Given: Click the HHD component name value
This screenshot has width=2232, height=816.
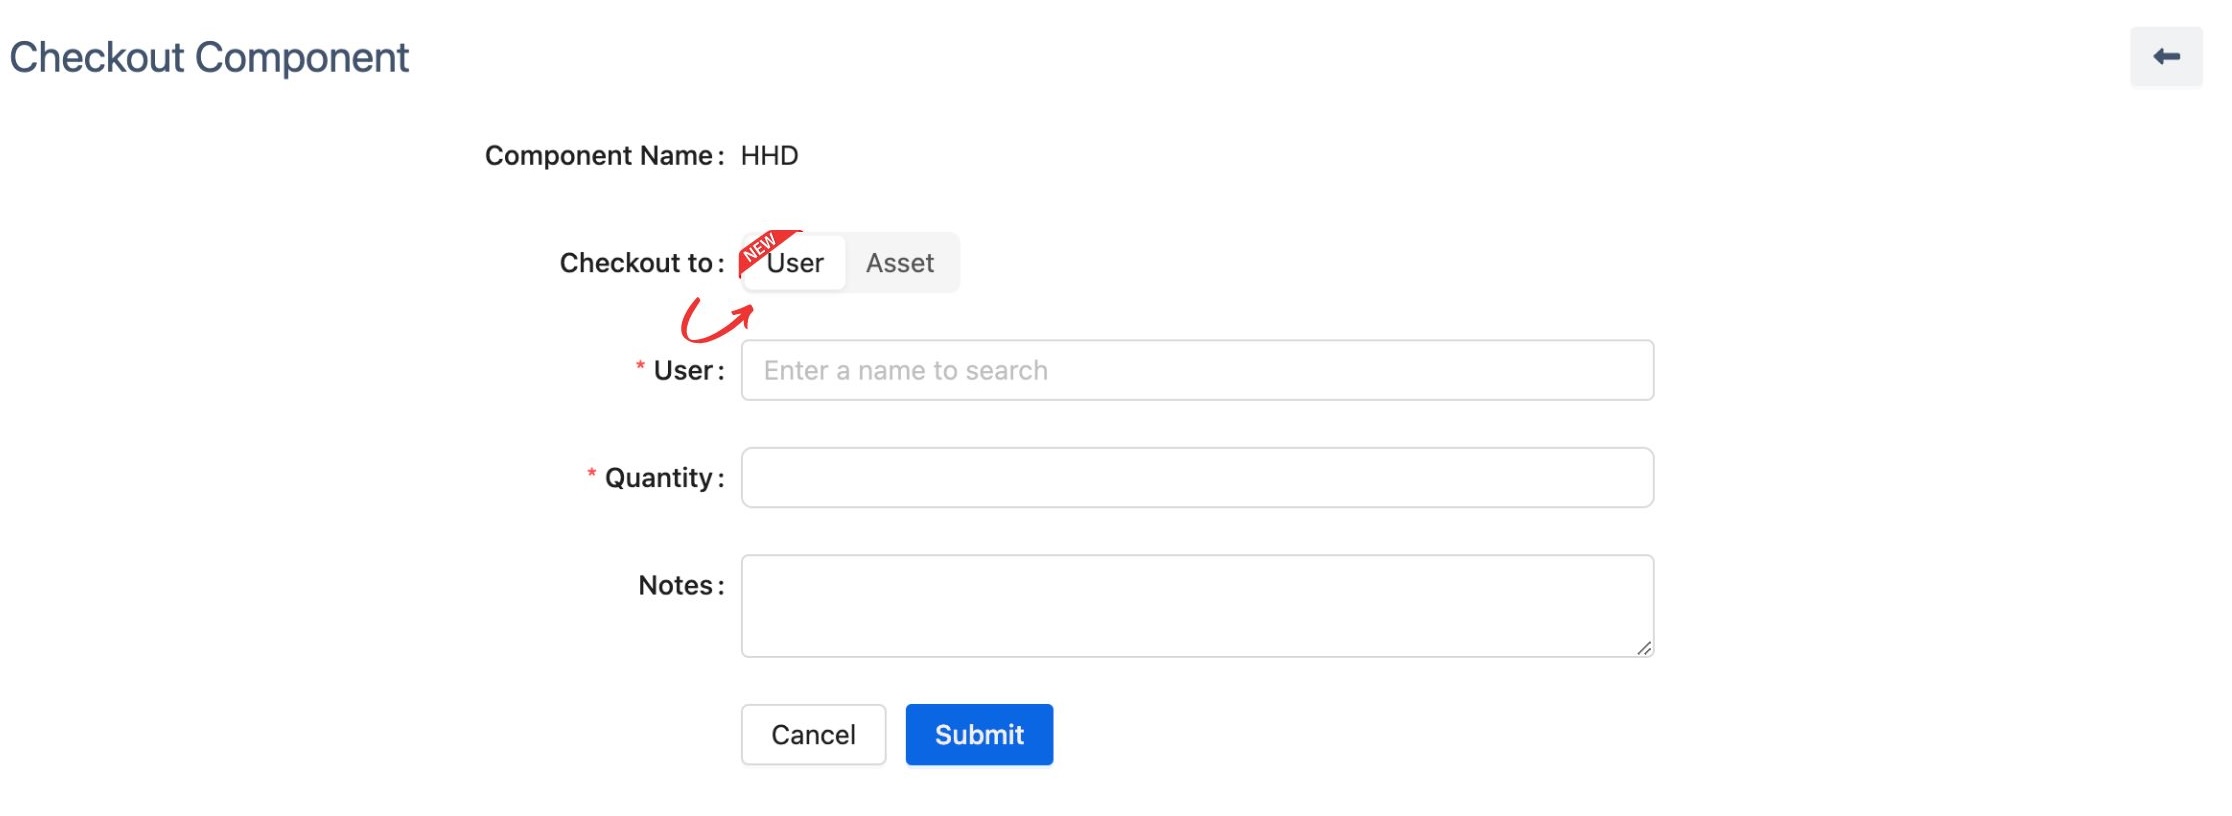Looking at the screenshot, I should (769, 156).
